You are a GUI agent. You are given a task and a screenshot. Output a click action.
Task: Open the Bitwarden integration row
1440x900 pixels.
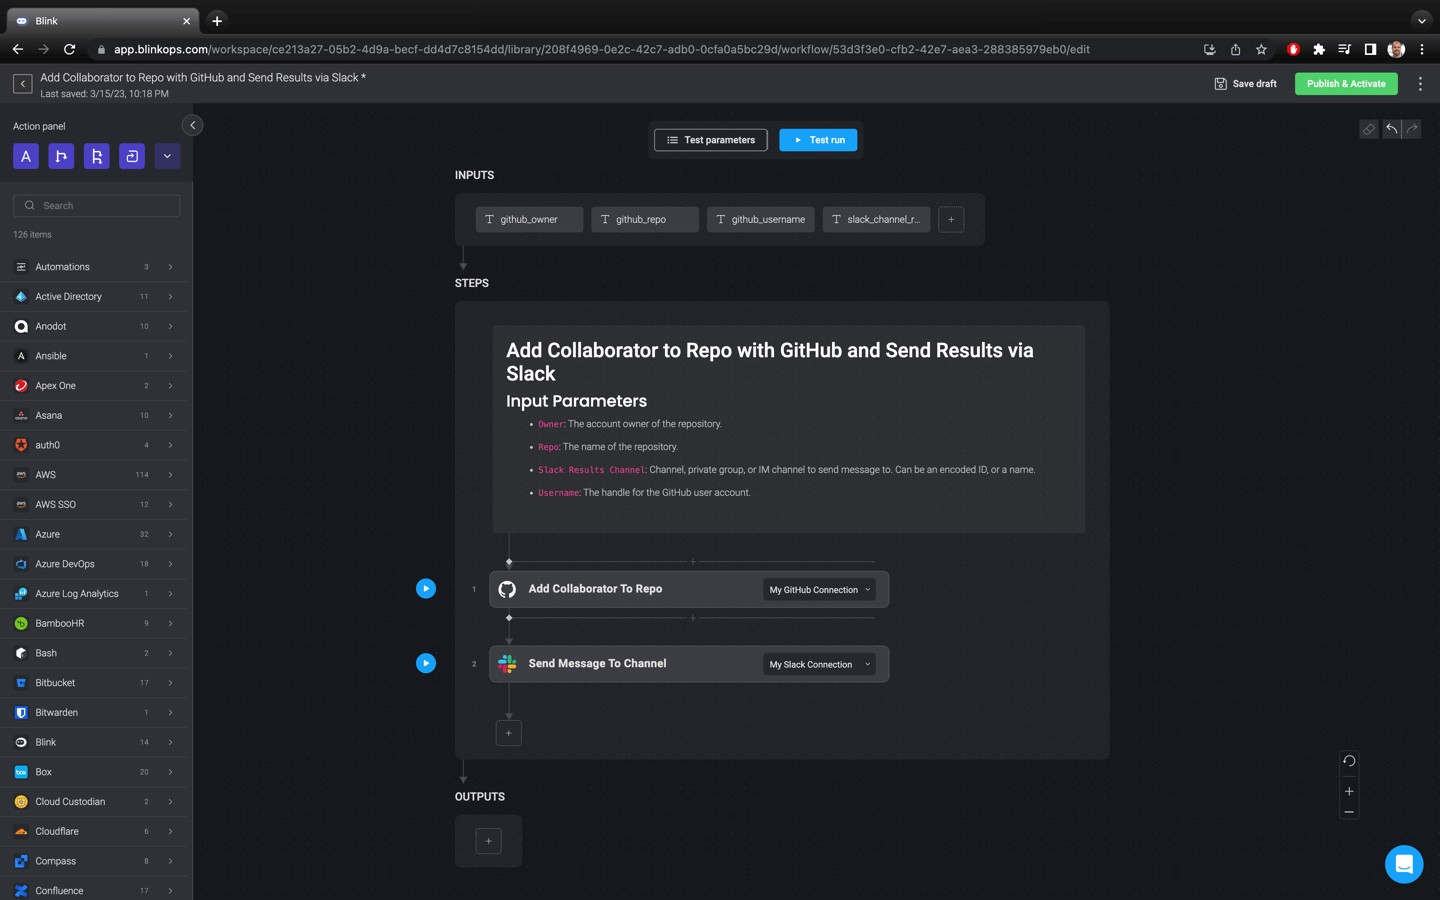[96, 712]
